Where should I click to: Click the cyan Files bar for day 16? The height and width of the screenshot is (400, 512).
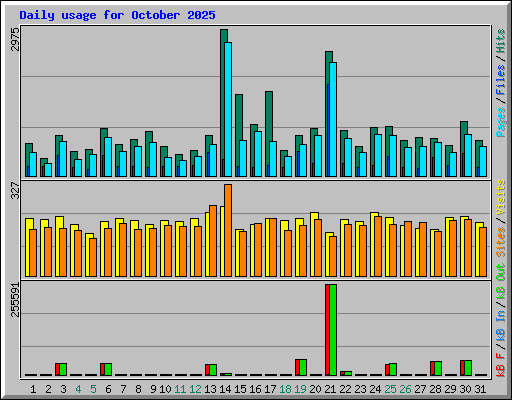(258, 154)
